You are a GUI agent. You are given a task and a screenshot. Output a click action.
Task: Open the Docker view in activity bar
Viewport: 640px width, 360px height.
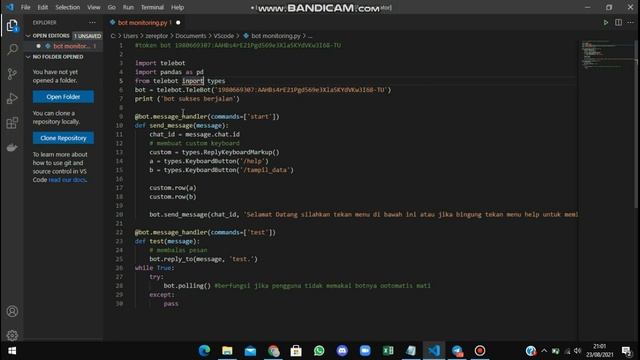point(12,147)
